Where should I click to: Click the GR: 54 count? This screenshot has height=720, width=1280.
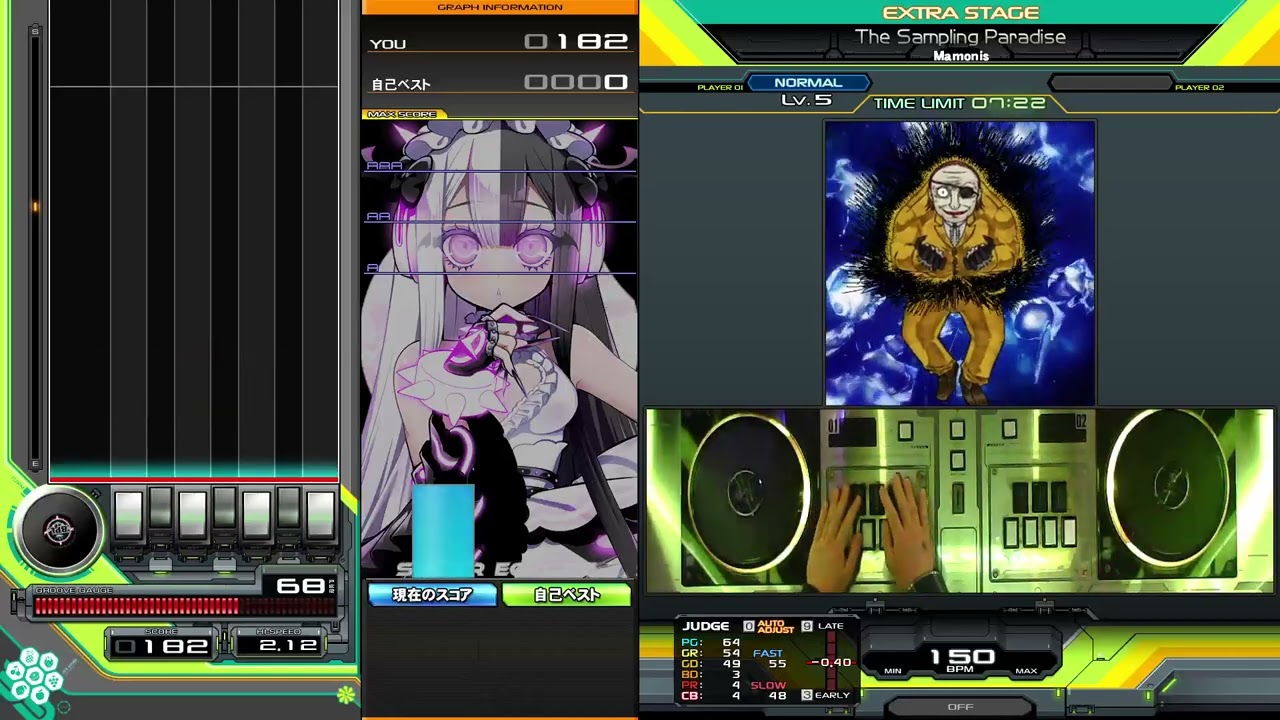[711, 653]
